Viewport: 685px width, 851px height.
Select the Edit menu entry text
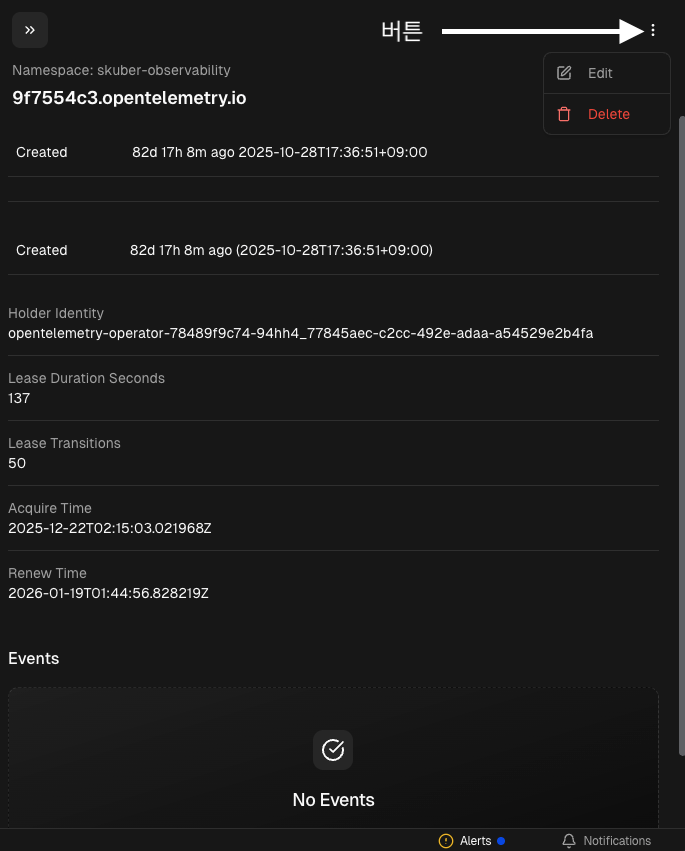tap(600, 73)
